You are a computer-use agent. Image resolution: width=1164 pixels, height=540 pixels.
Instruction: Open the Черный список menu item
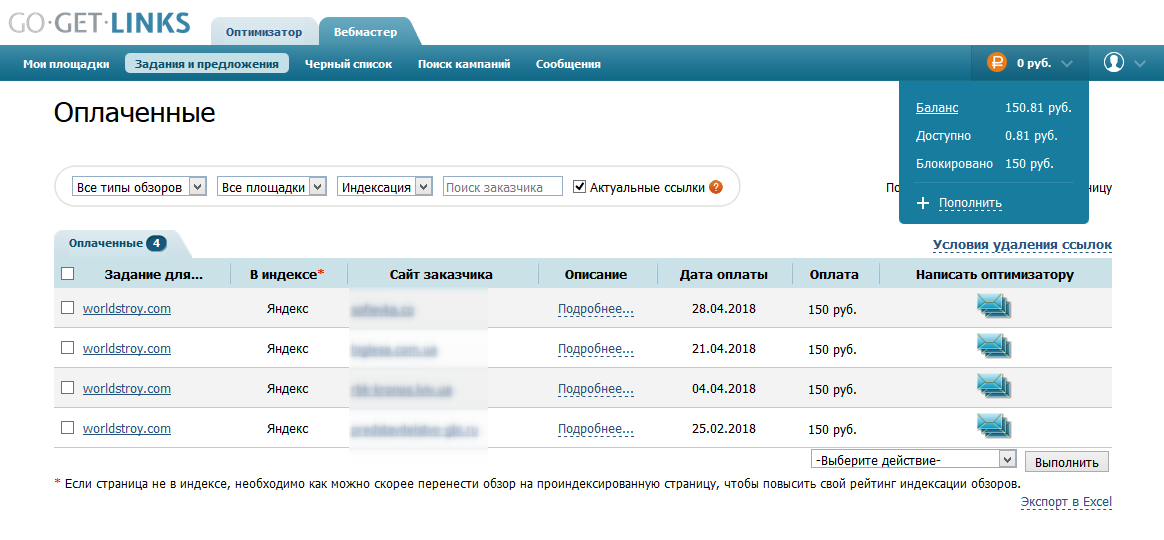(x=348, y=64)
